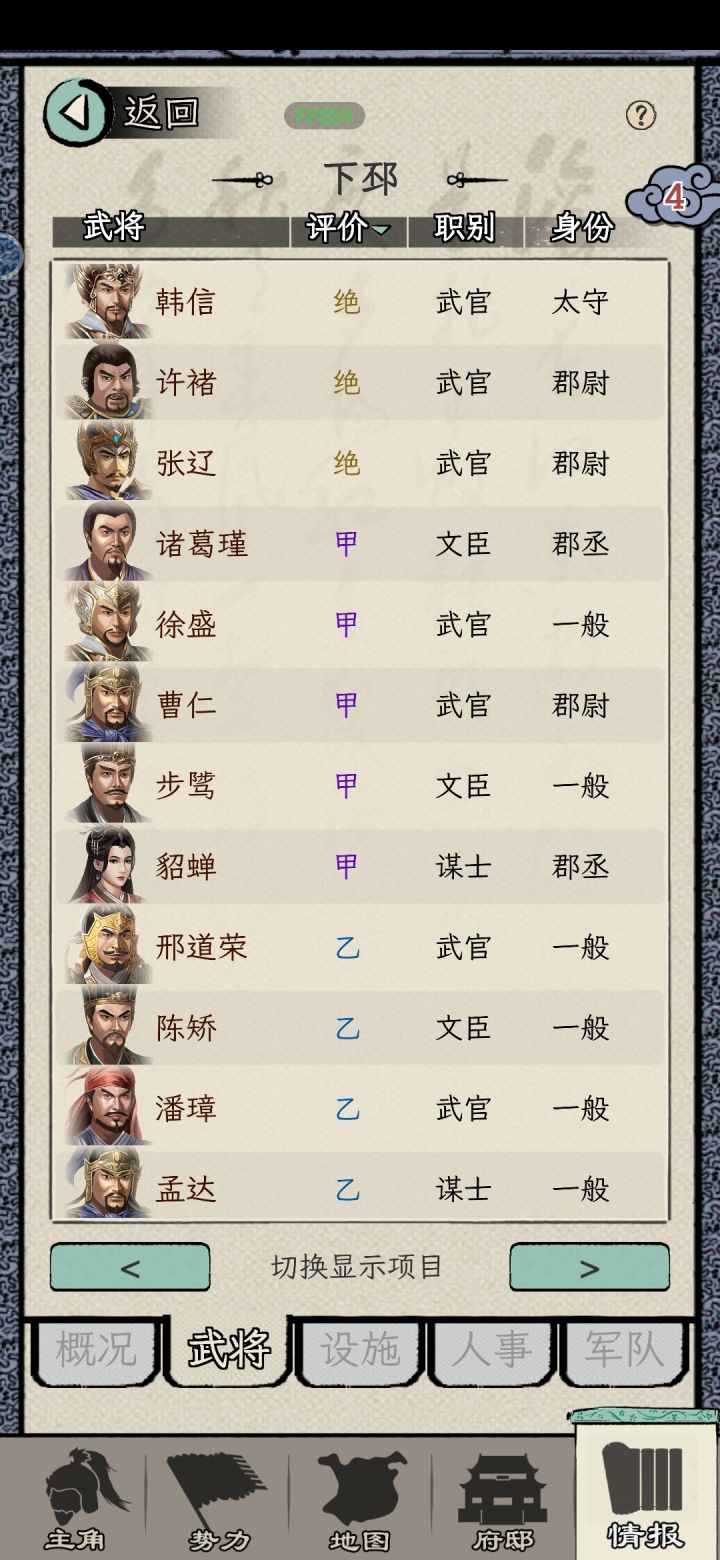Viewport: 720px width, 1560px height.
Task: Show next display items with > button
Action: tap(590, 1267)
